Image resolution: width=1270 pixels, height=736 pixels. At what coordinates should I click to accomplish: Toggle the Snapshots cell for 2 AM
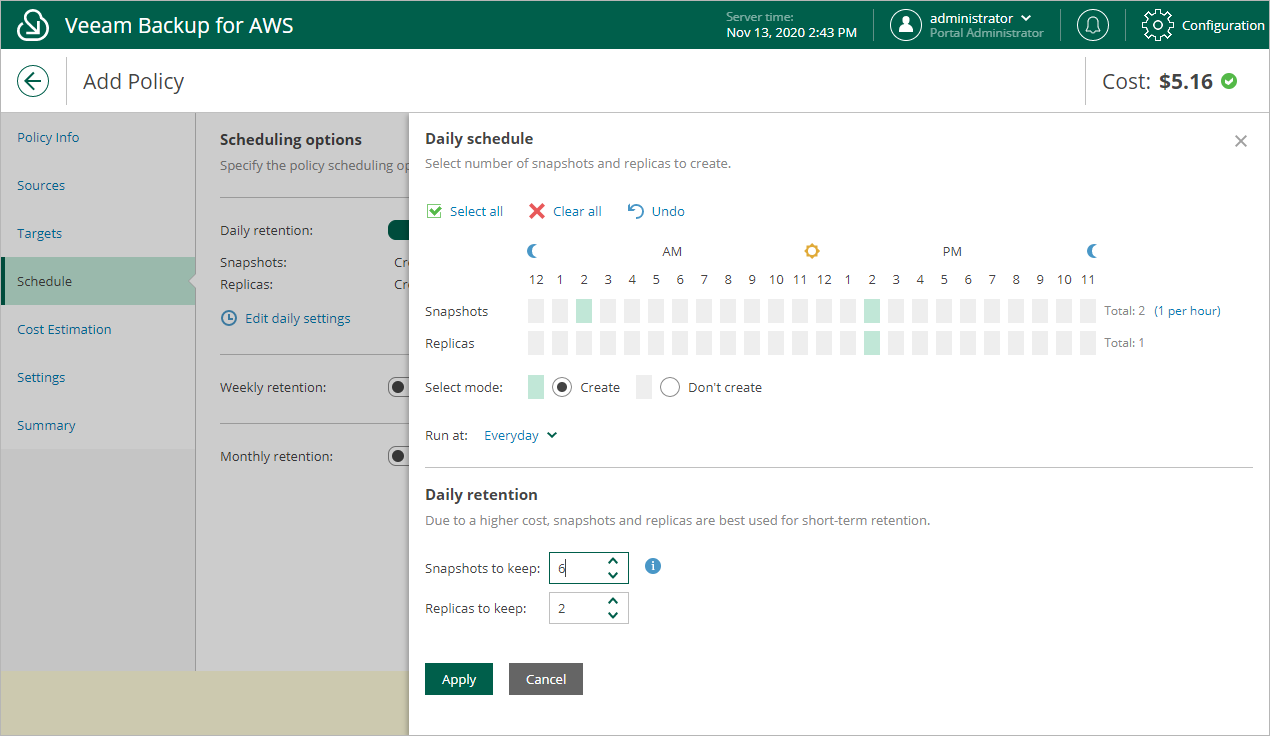click(x=584, y=311)
